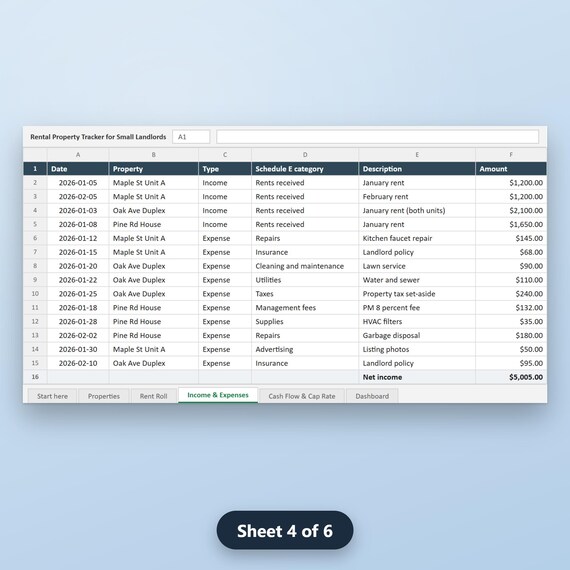Select the Property tax set-aside cell

pos(417,294)
